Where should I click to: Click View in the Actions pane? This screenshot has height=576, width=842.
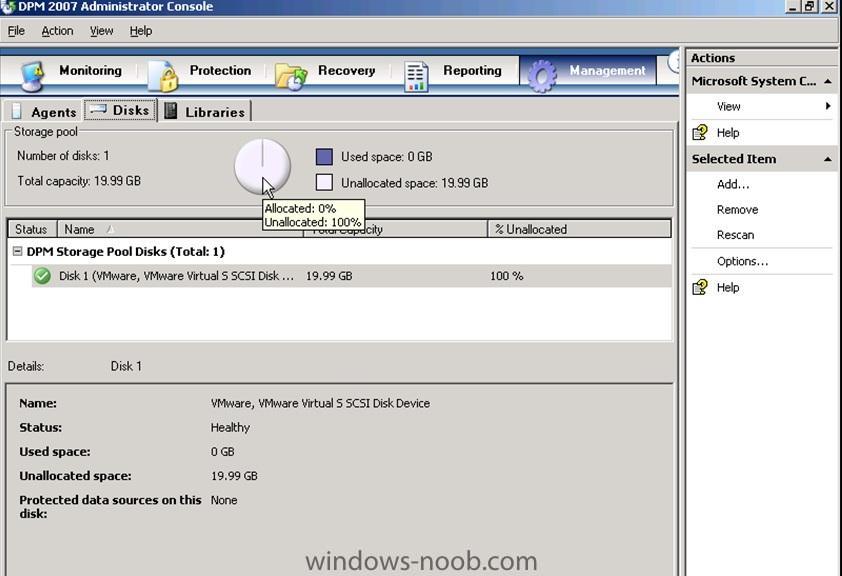point(728,106)
